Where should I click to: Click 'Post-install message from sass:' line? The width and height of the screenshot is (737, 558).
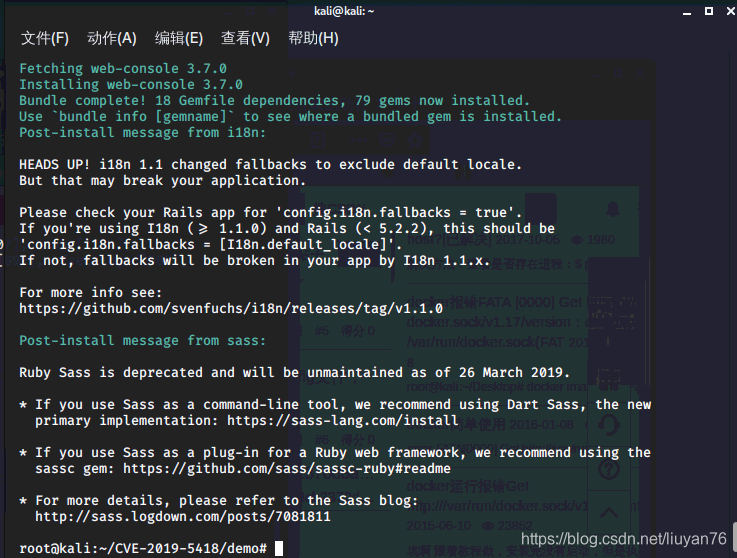[142, 340]
